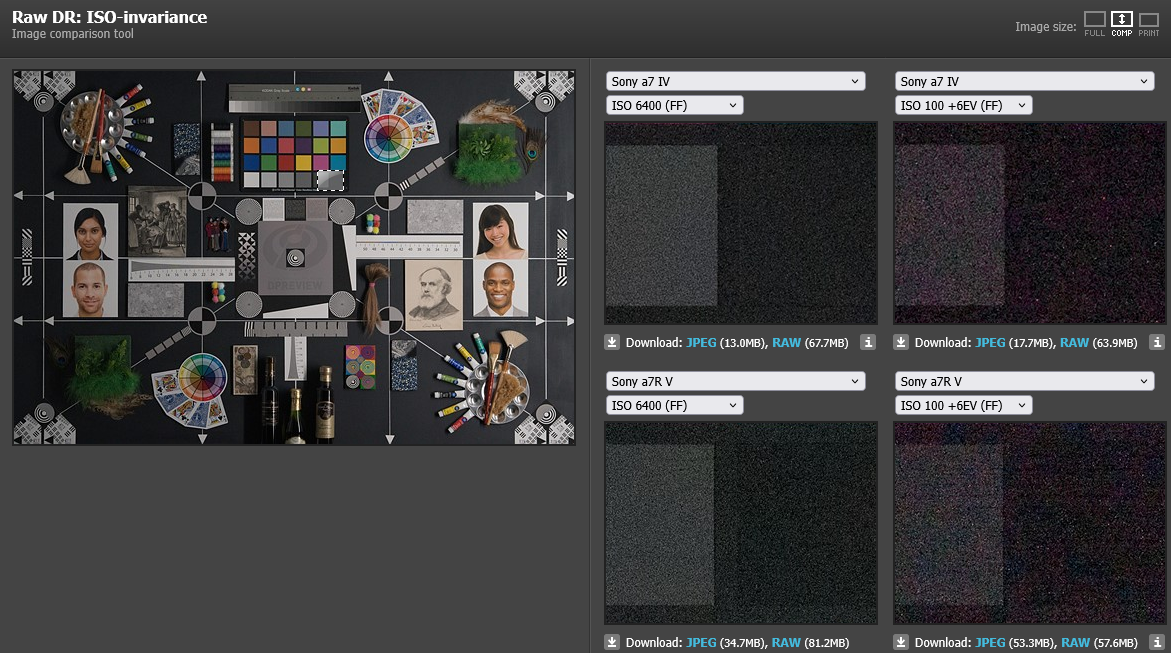
Task: Click the RAW link sized 63.9MB
Action: 1075,343
